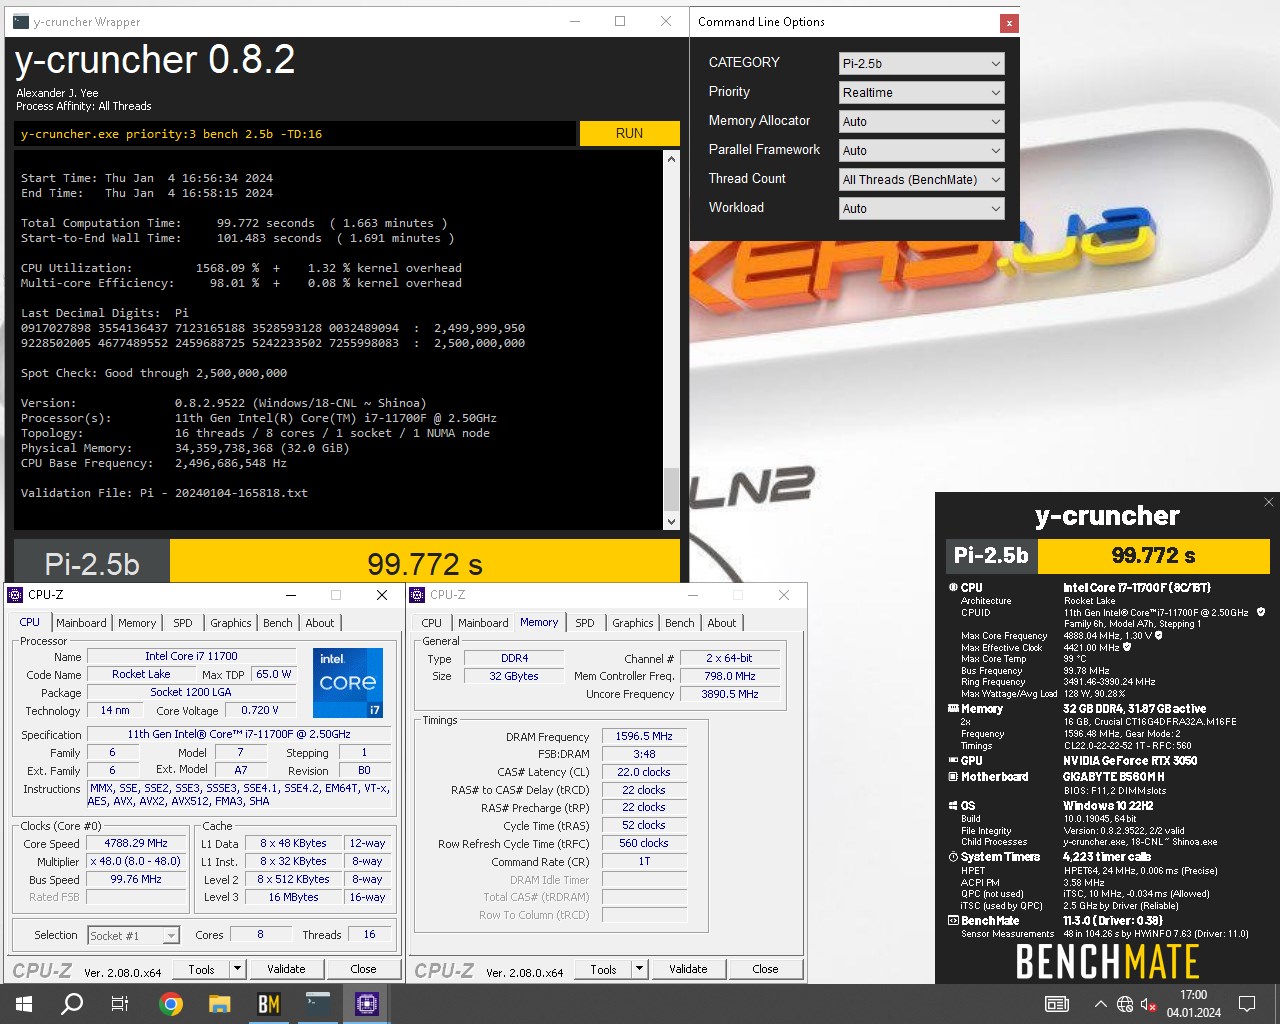1280x1024 pixels.
Task: Open Task View on the taskbar
Action: click(120, 1004)
